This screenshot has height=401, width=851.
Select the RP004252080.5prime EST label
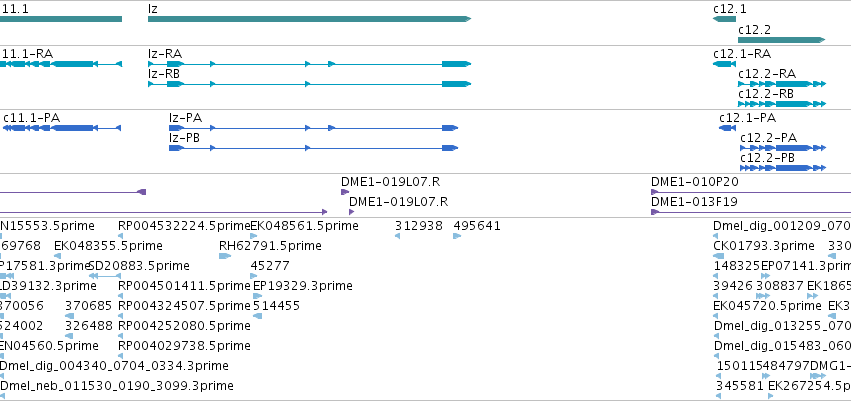tap(184, 326)
